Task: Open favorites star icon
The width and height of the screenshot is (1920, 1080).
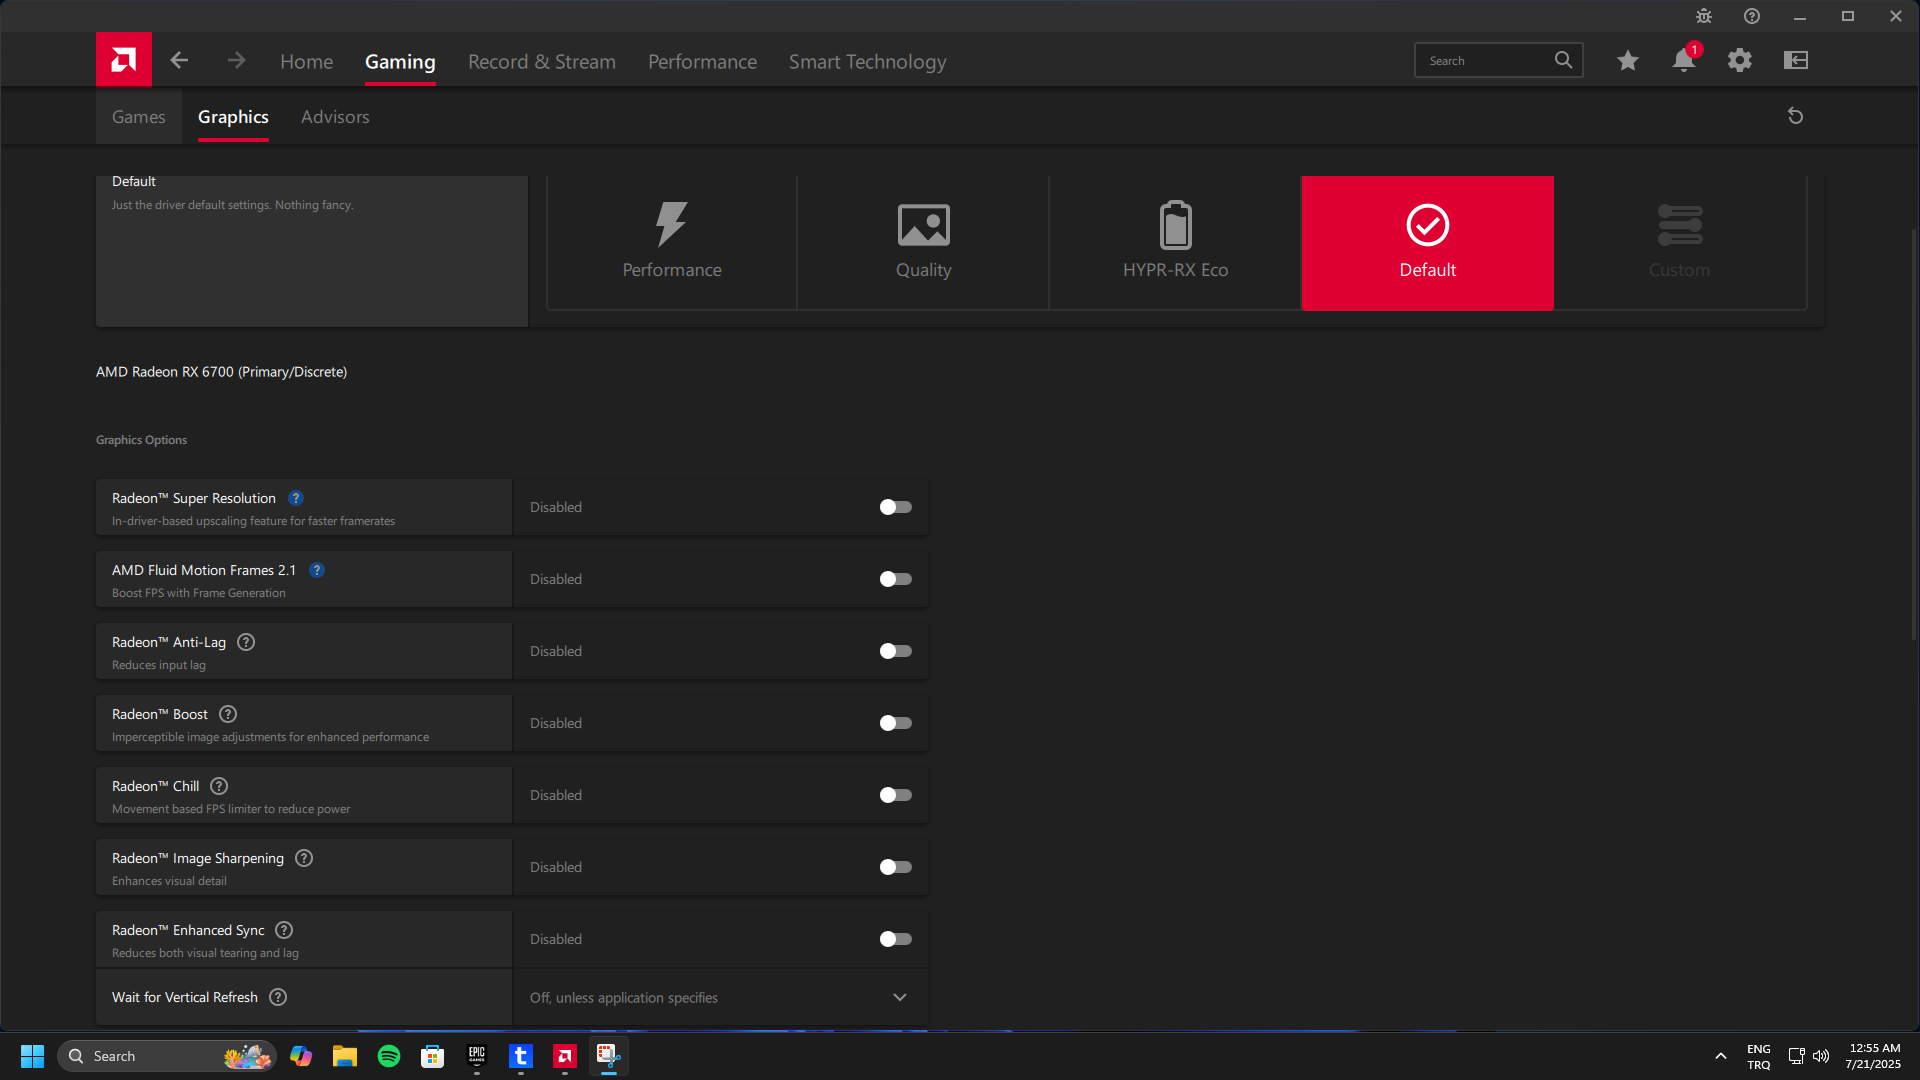Action: coord(1628,61)
